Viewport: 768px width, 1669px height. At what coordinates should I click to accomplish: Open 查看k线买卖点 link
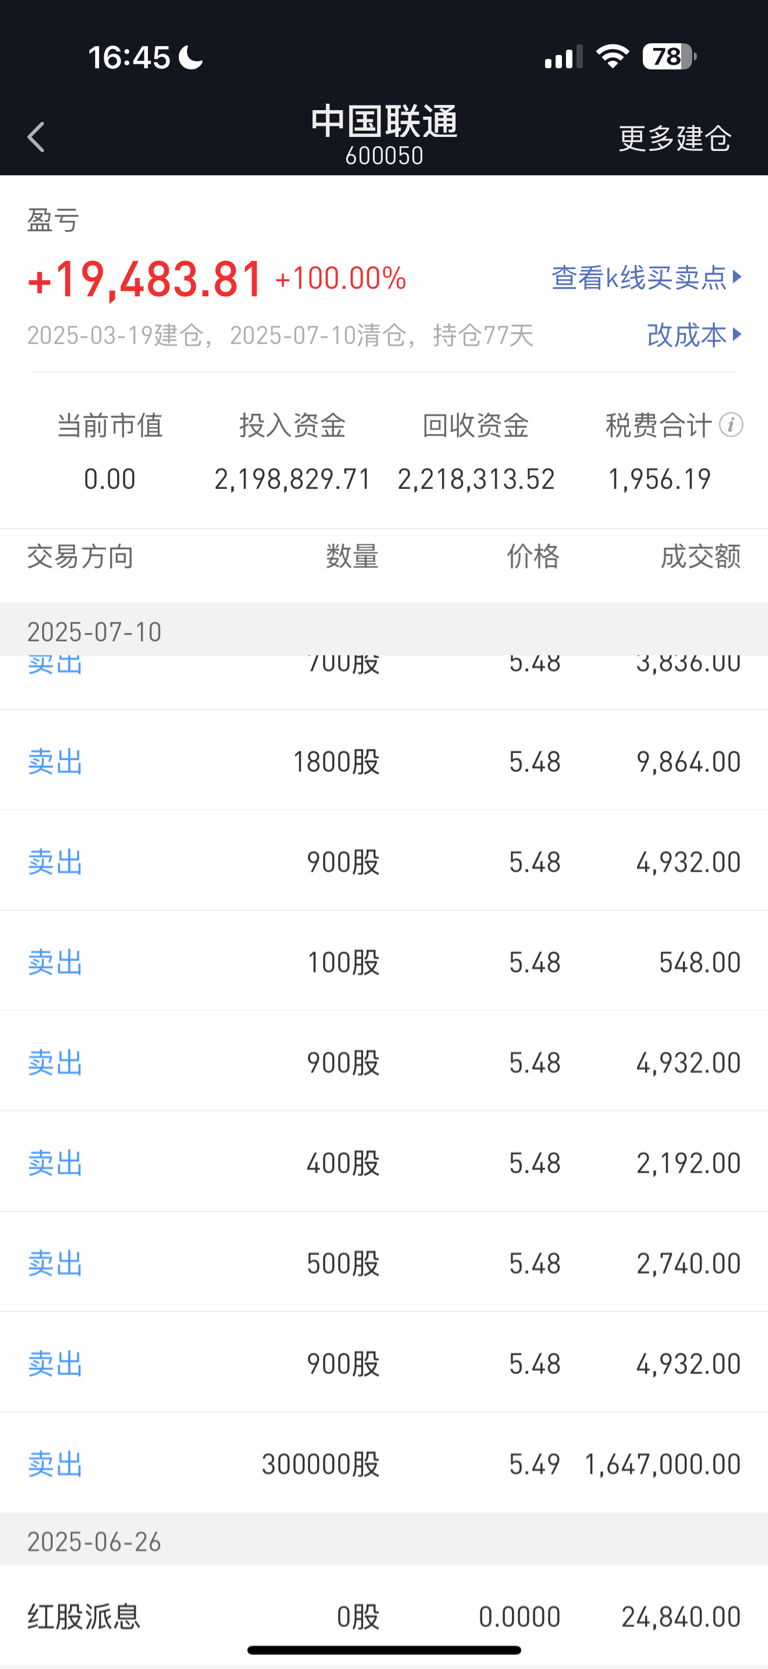[639, 277]
